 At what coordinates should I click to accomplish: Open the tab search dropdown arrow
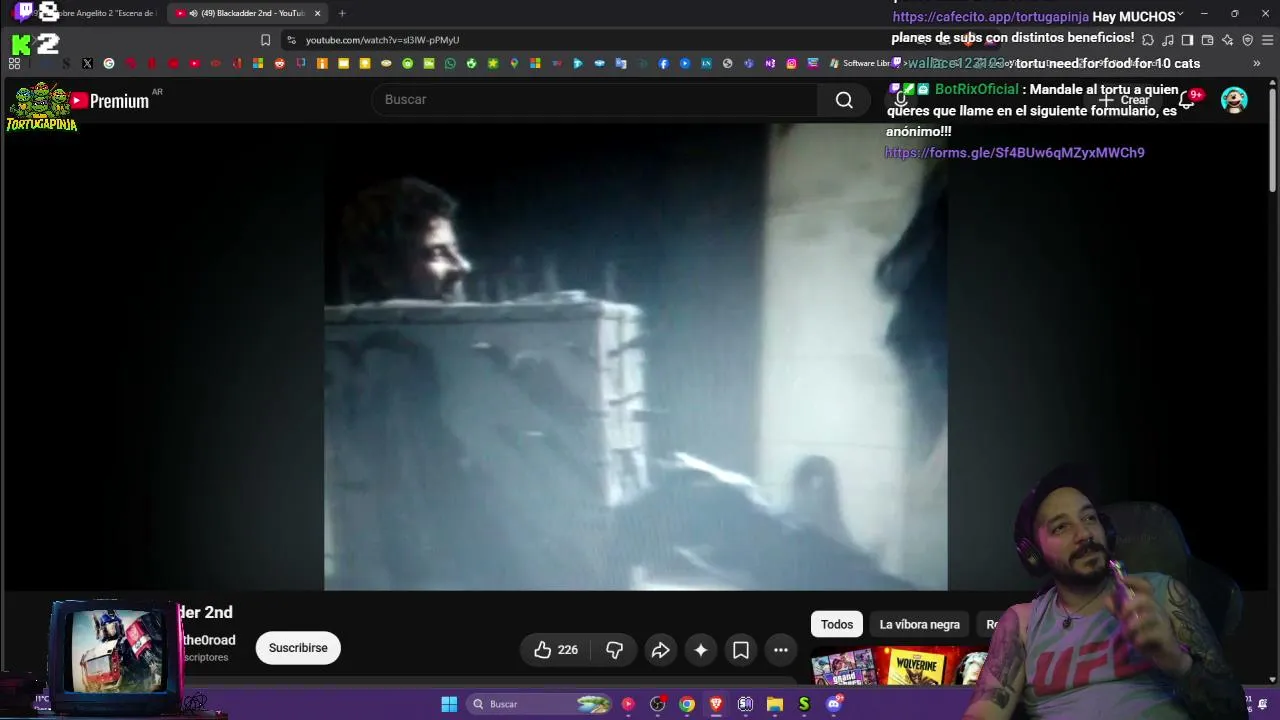coord(1180,13)
